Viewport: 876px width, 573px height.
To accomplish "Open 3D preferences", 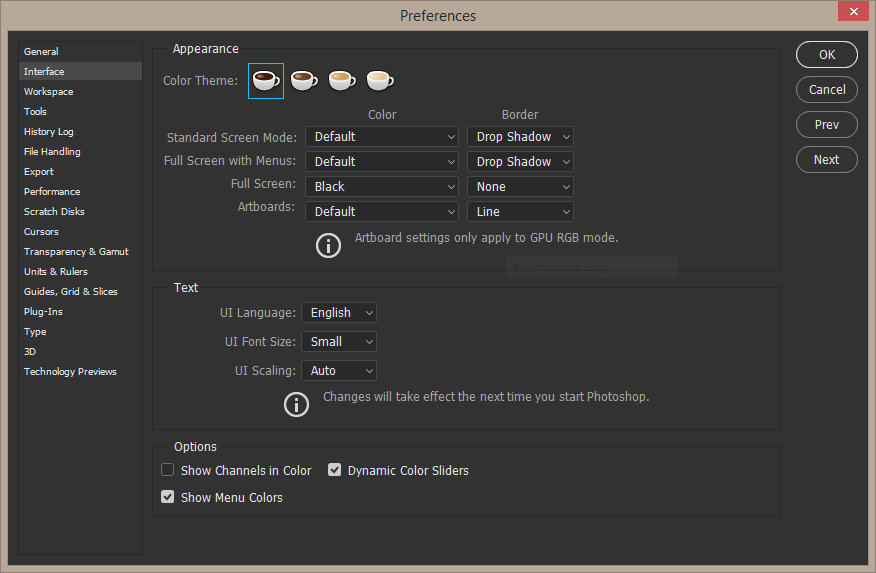I will [x=80, y=352].
